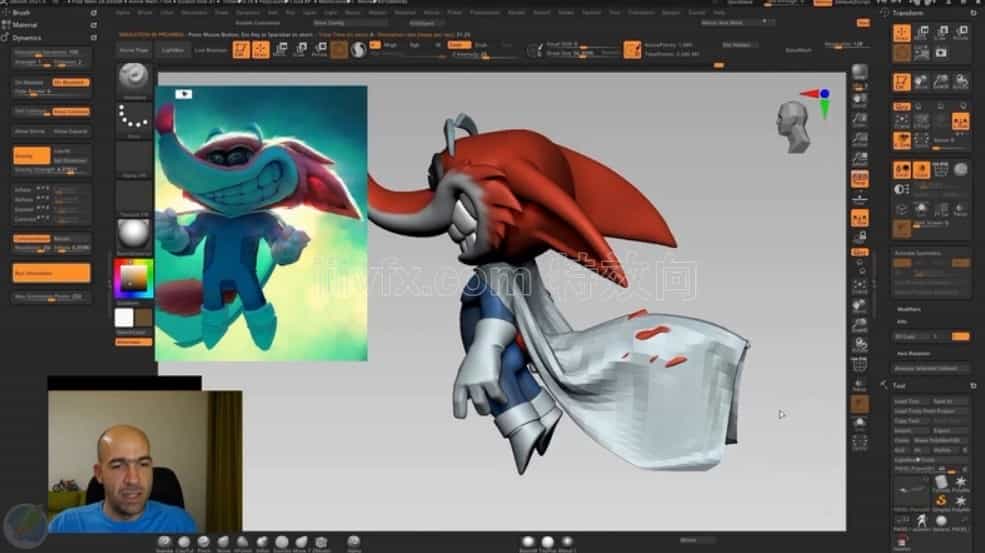
Task: Toggle the Xyz button in Transform palette
Action: (901, 107)
